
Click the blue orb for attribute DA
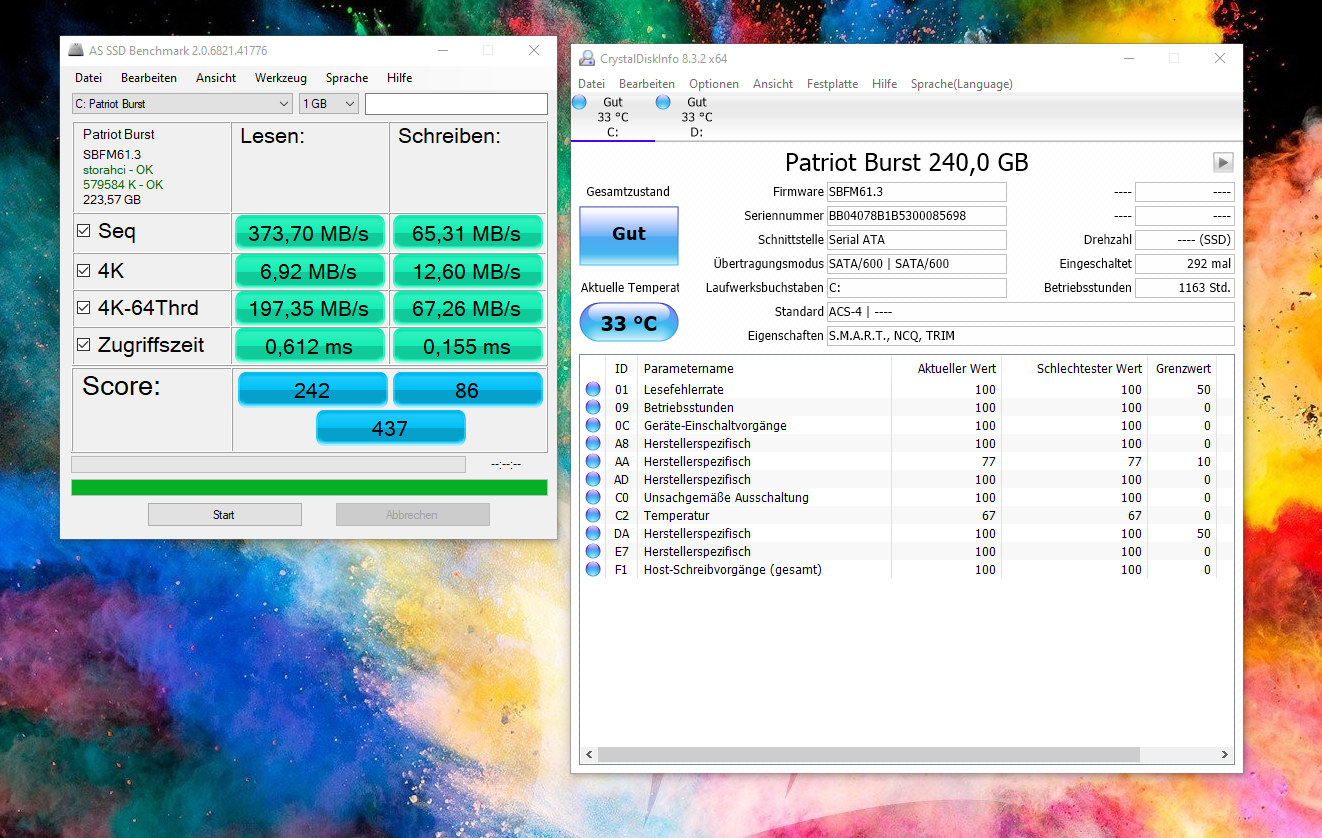(x=594, y=534)
